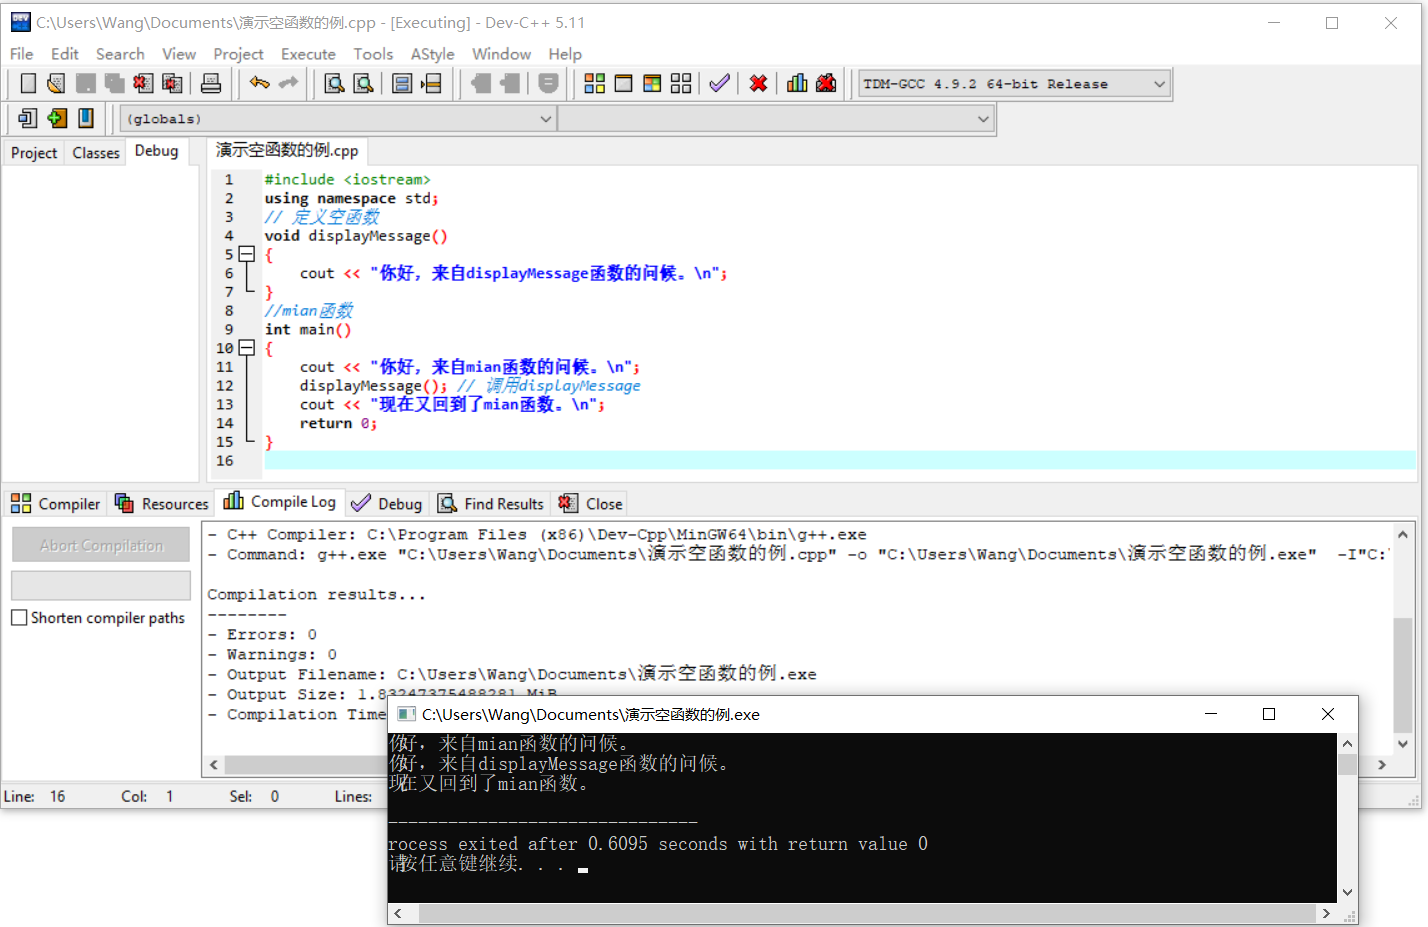
Task: Create a new source file from toolbar
Action: click(x=28, y=84)
